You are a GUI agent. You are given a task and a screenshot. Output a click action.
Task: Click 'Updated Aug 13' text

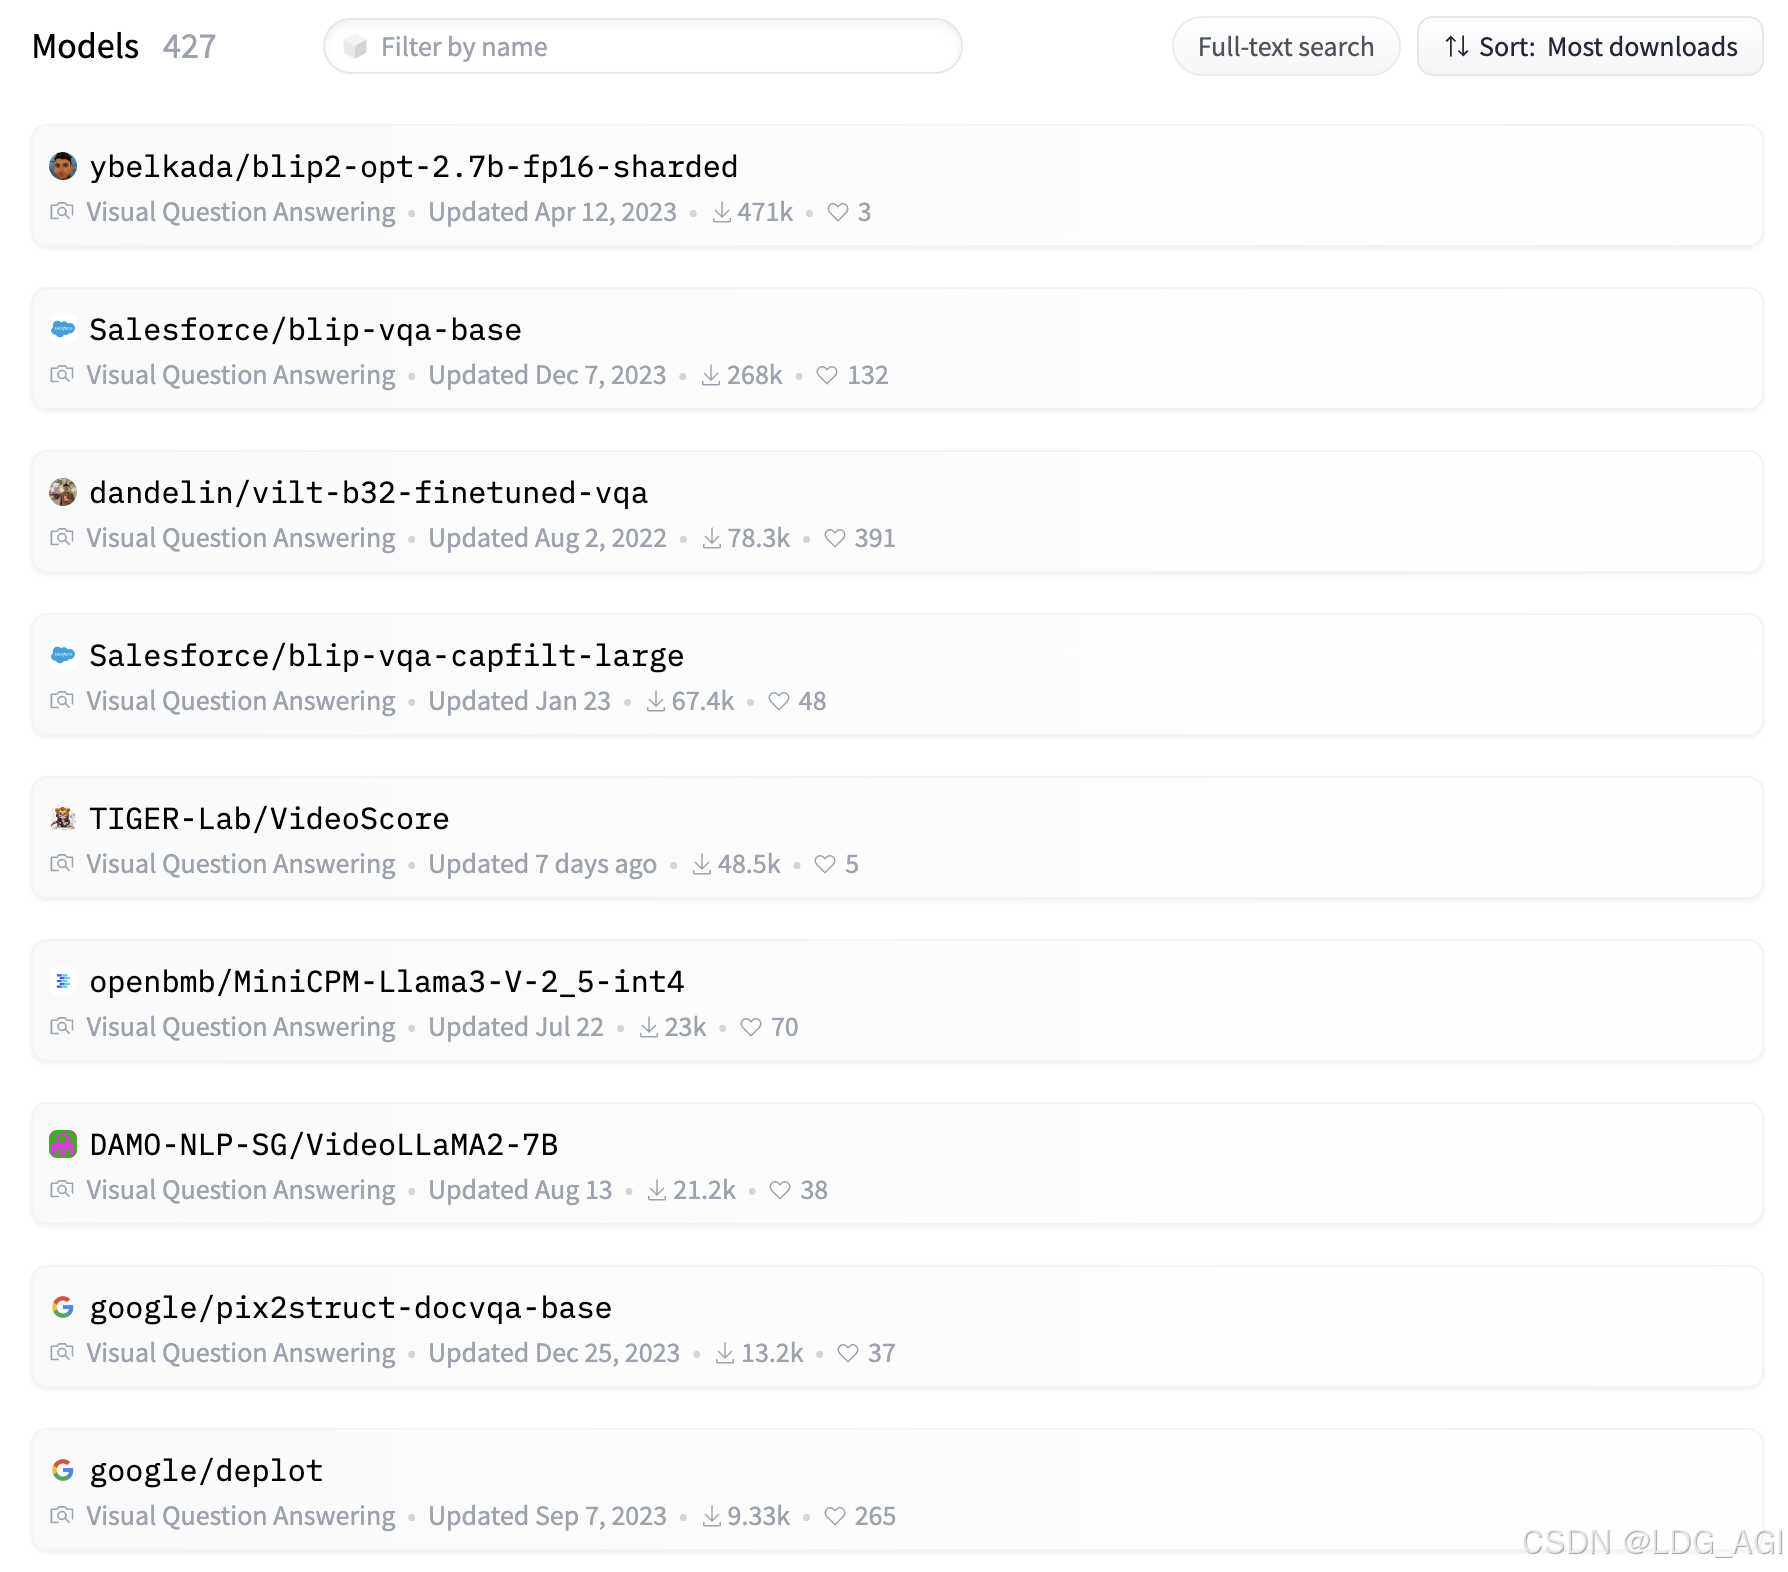coord(521,1190)
